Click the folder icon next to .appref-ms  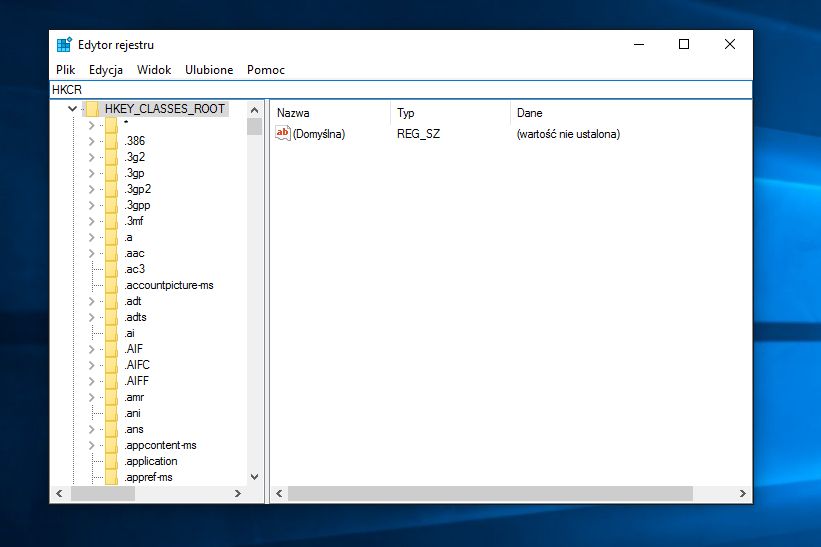pos(111,477)
